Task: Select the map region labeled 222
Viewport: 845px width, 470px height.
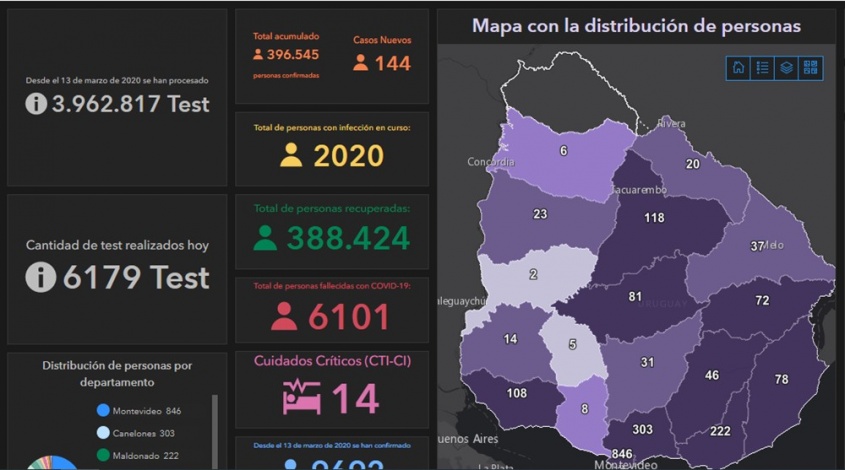Action: pyautogui.click(x=720, y=431)
